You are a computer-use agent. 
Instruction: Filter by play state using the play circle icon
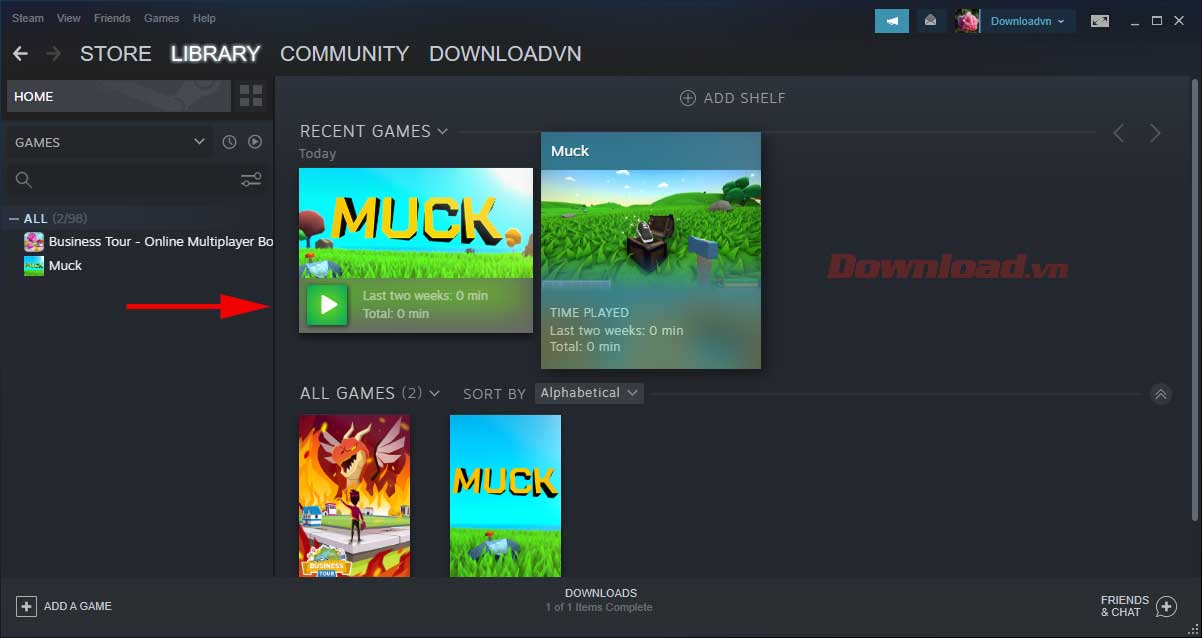coord(254,142)
